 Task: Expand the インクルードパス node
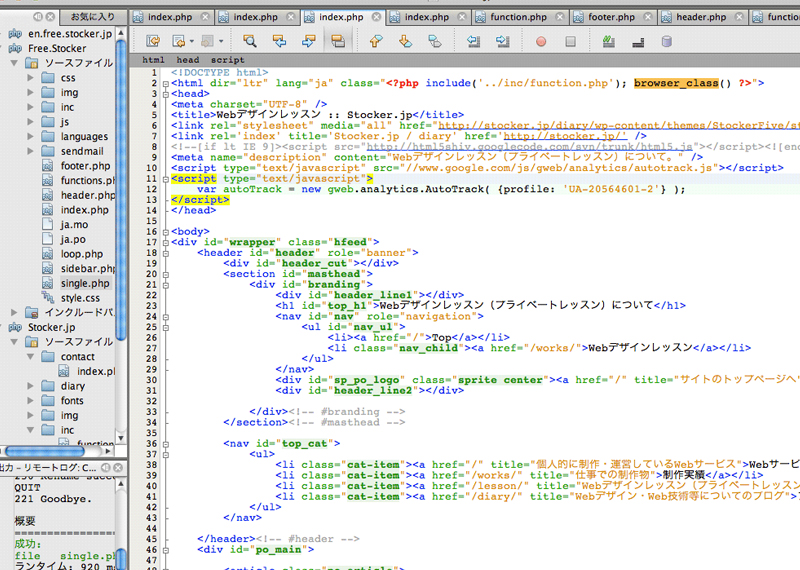[x=14, y=312]
